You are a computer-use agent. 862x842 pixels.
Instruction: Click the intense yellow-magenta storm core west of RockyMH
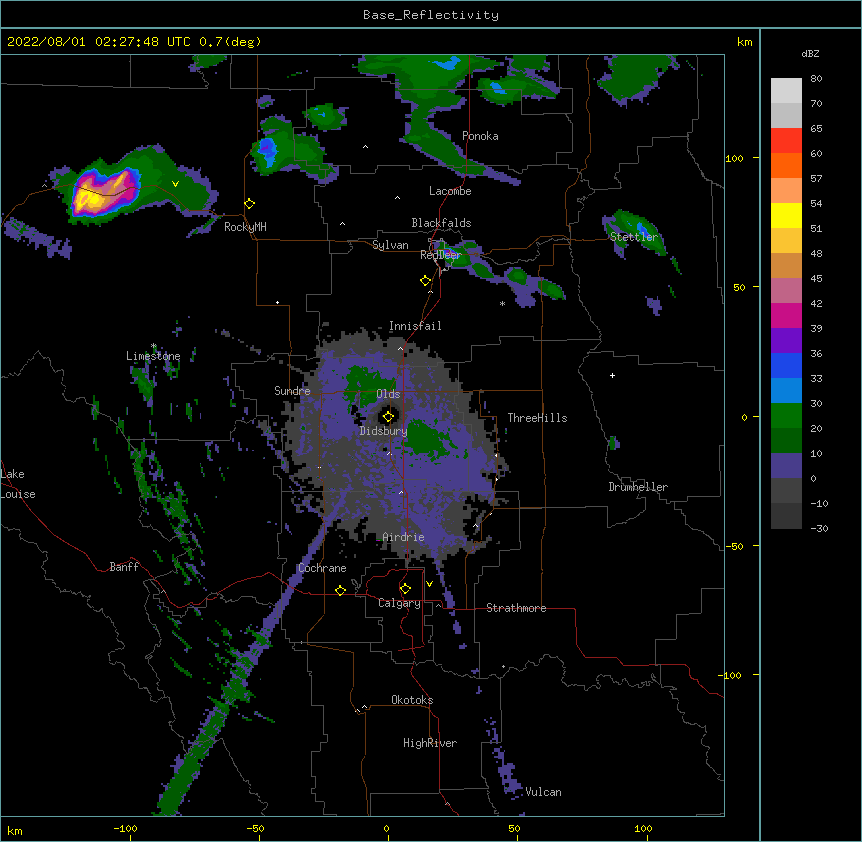(104, 192)
